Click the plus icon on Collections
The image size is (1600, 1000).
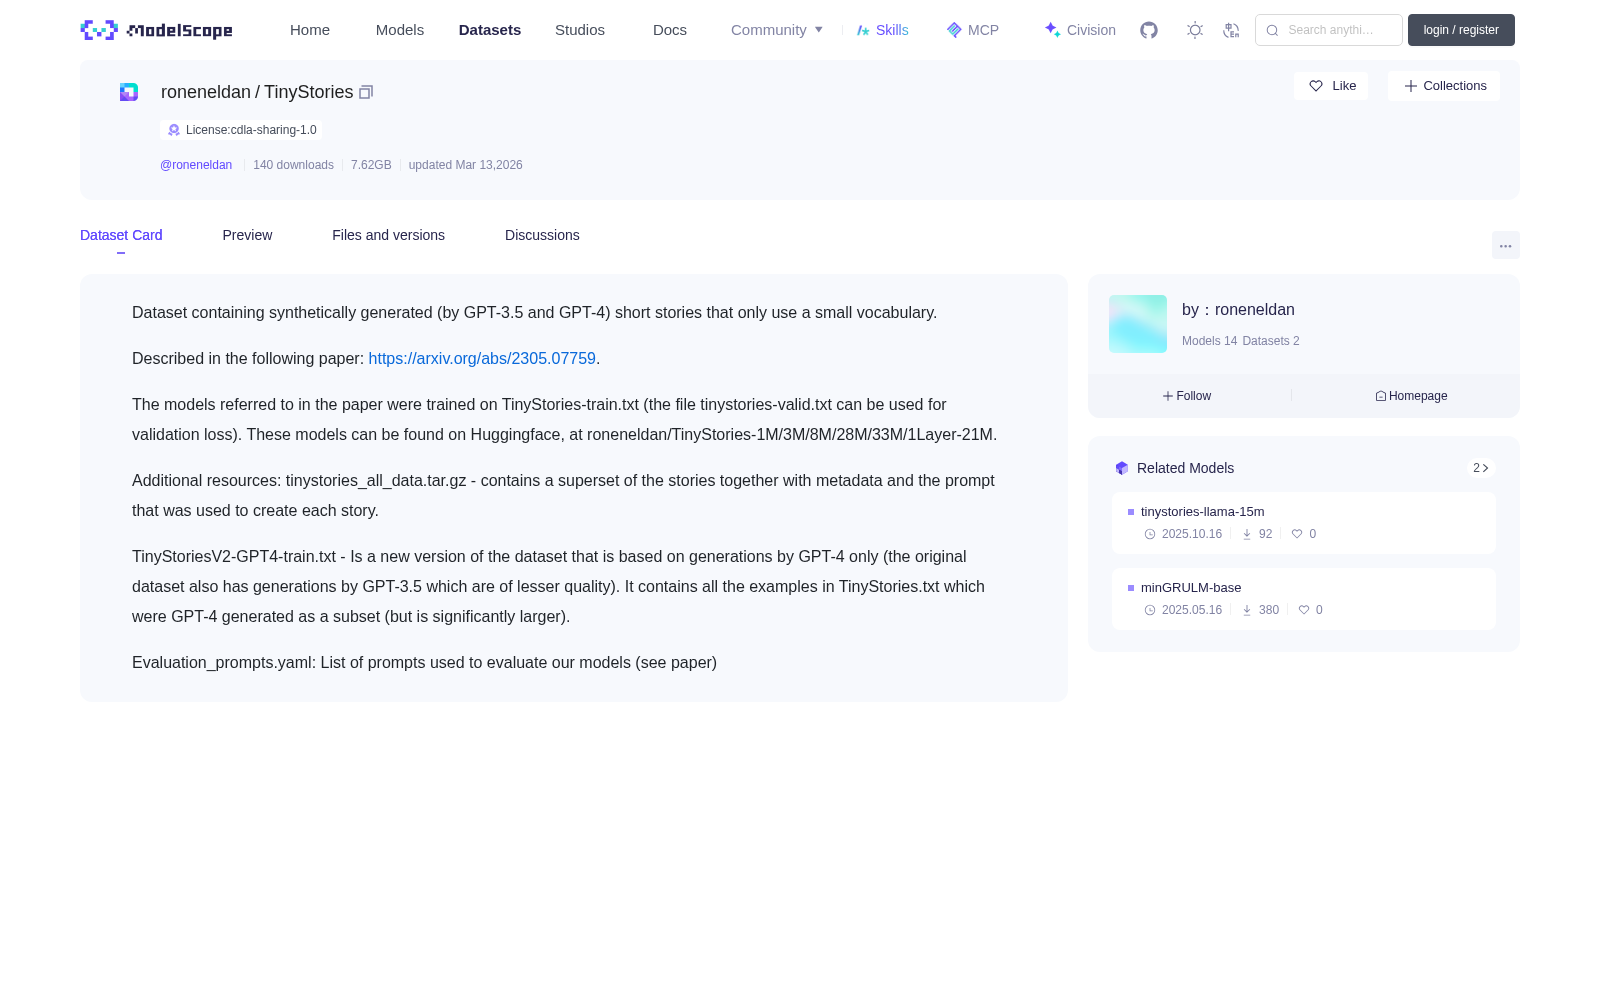tap(1411, 86)
